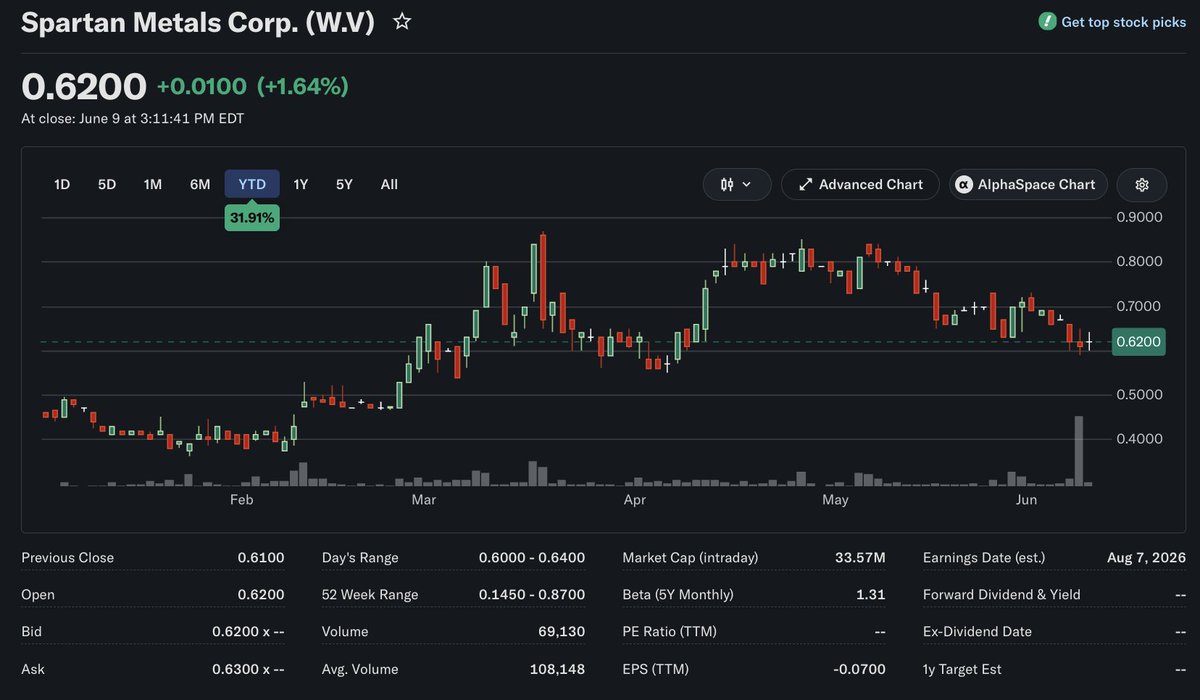The image size is (1200, 700).
Task: Click the Open value 0.6200
Action: (x=261, y=594)
